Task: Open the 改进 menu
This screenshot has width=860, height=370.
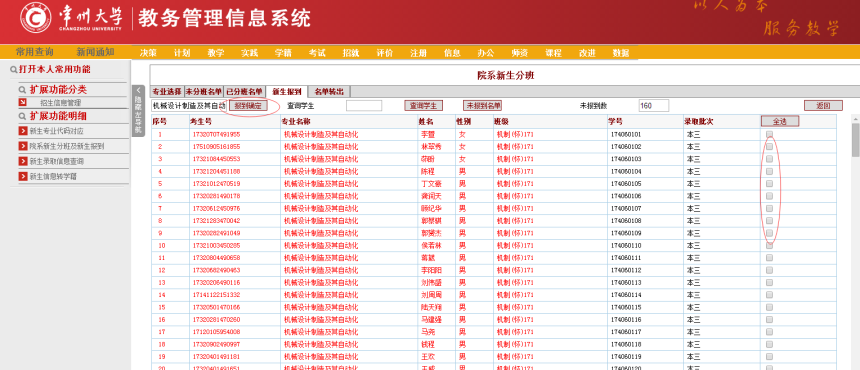Action: tap(587, 53)
